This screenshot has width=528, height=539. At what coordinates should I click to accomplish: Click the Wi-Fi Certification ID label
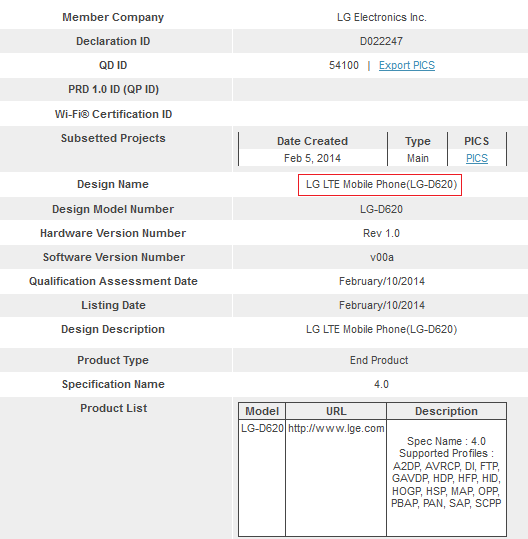(x=113, y=114)
